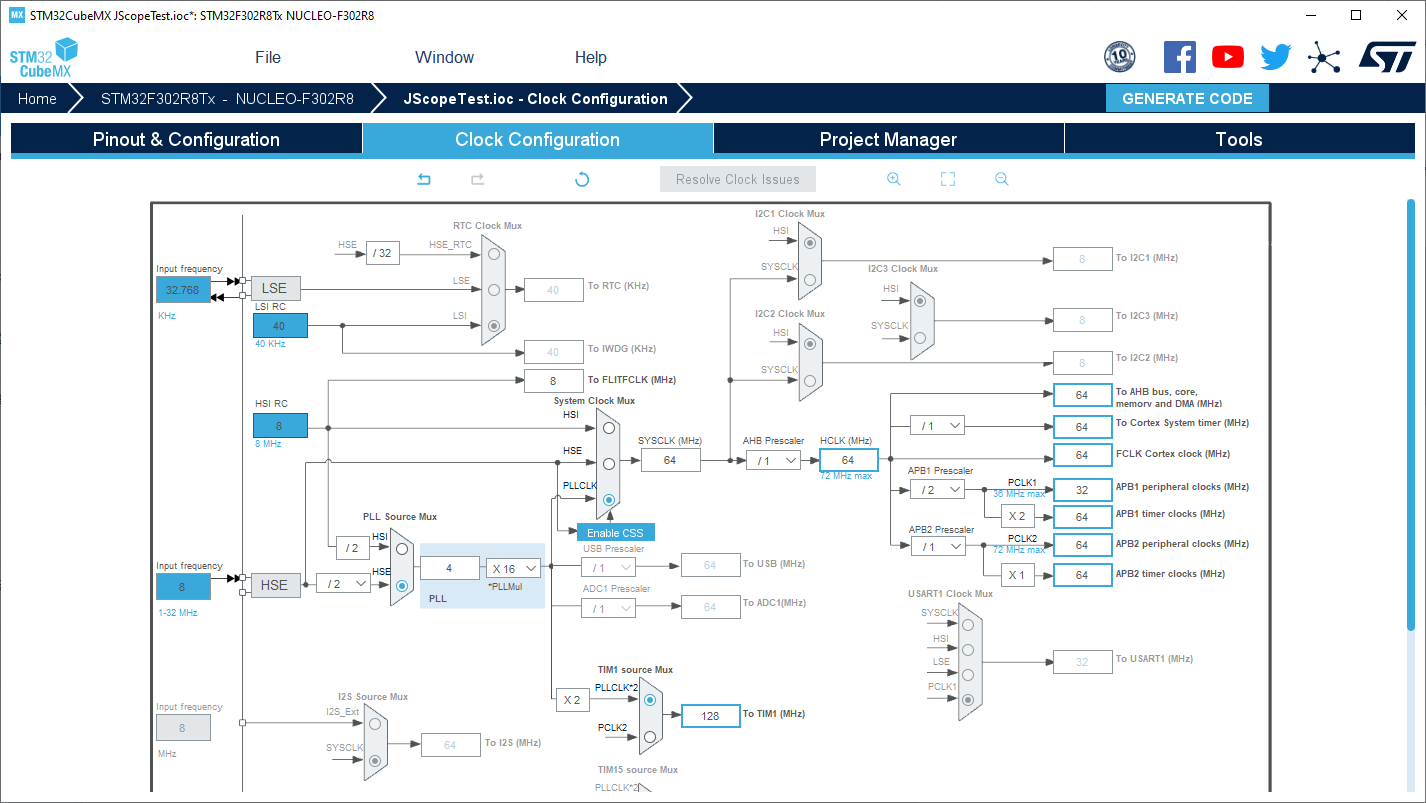
Task: Select HSI input on System Clock Mux
Action: pos(609,428)
